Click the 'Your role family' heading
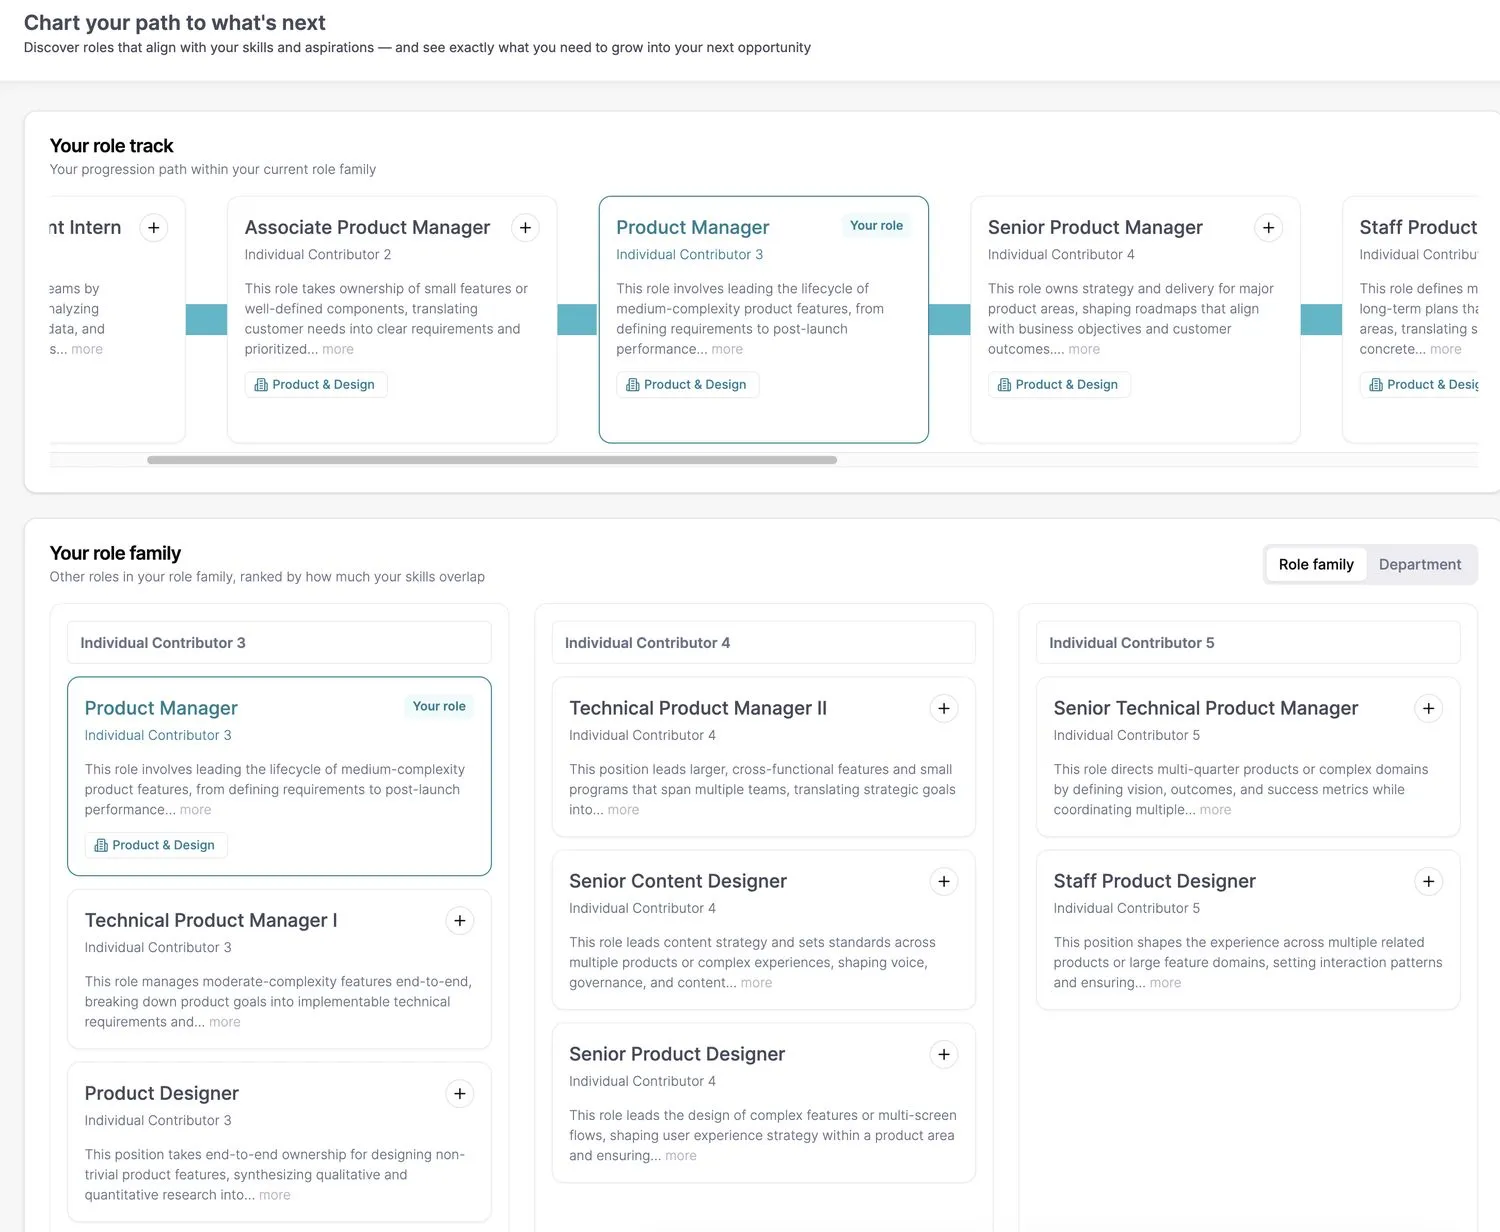The width and height of the screenshot is (1500, 1232). (x=115, y=554)
